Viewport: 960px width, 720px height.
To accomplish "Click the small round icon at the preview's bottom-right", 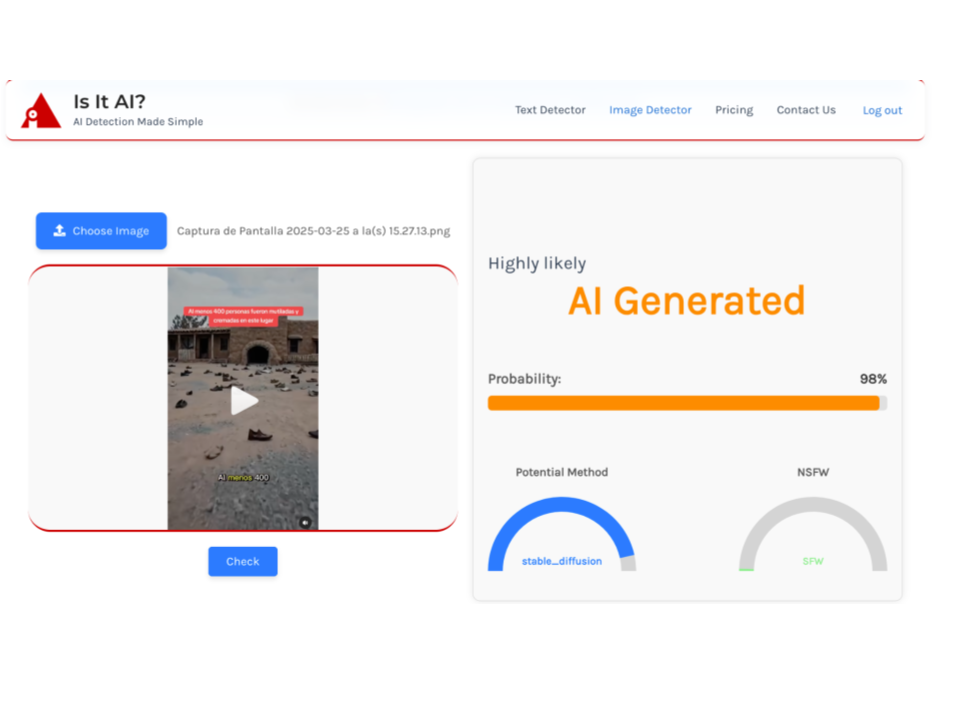I will click(x=305, y=521).
